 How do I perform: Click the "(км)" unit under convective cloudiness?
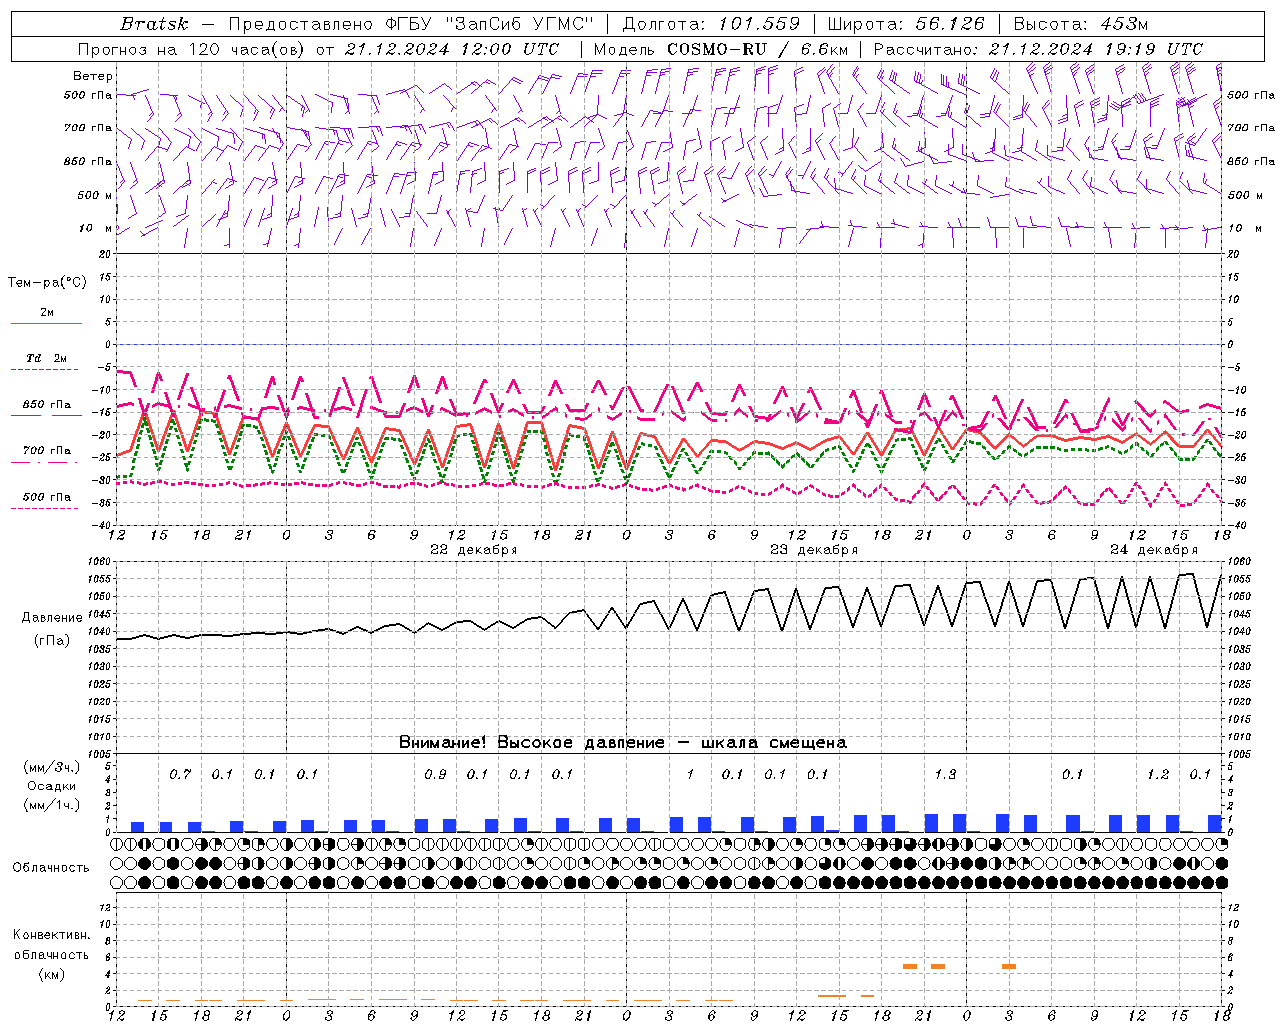click(52, 974)
